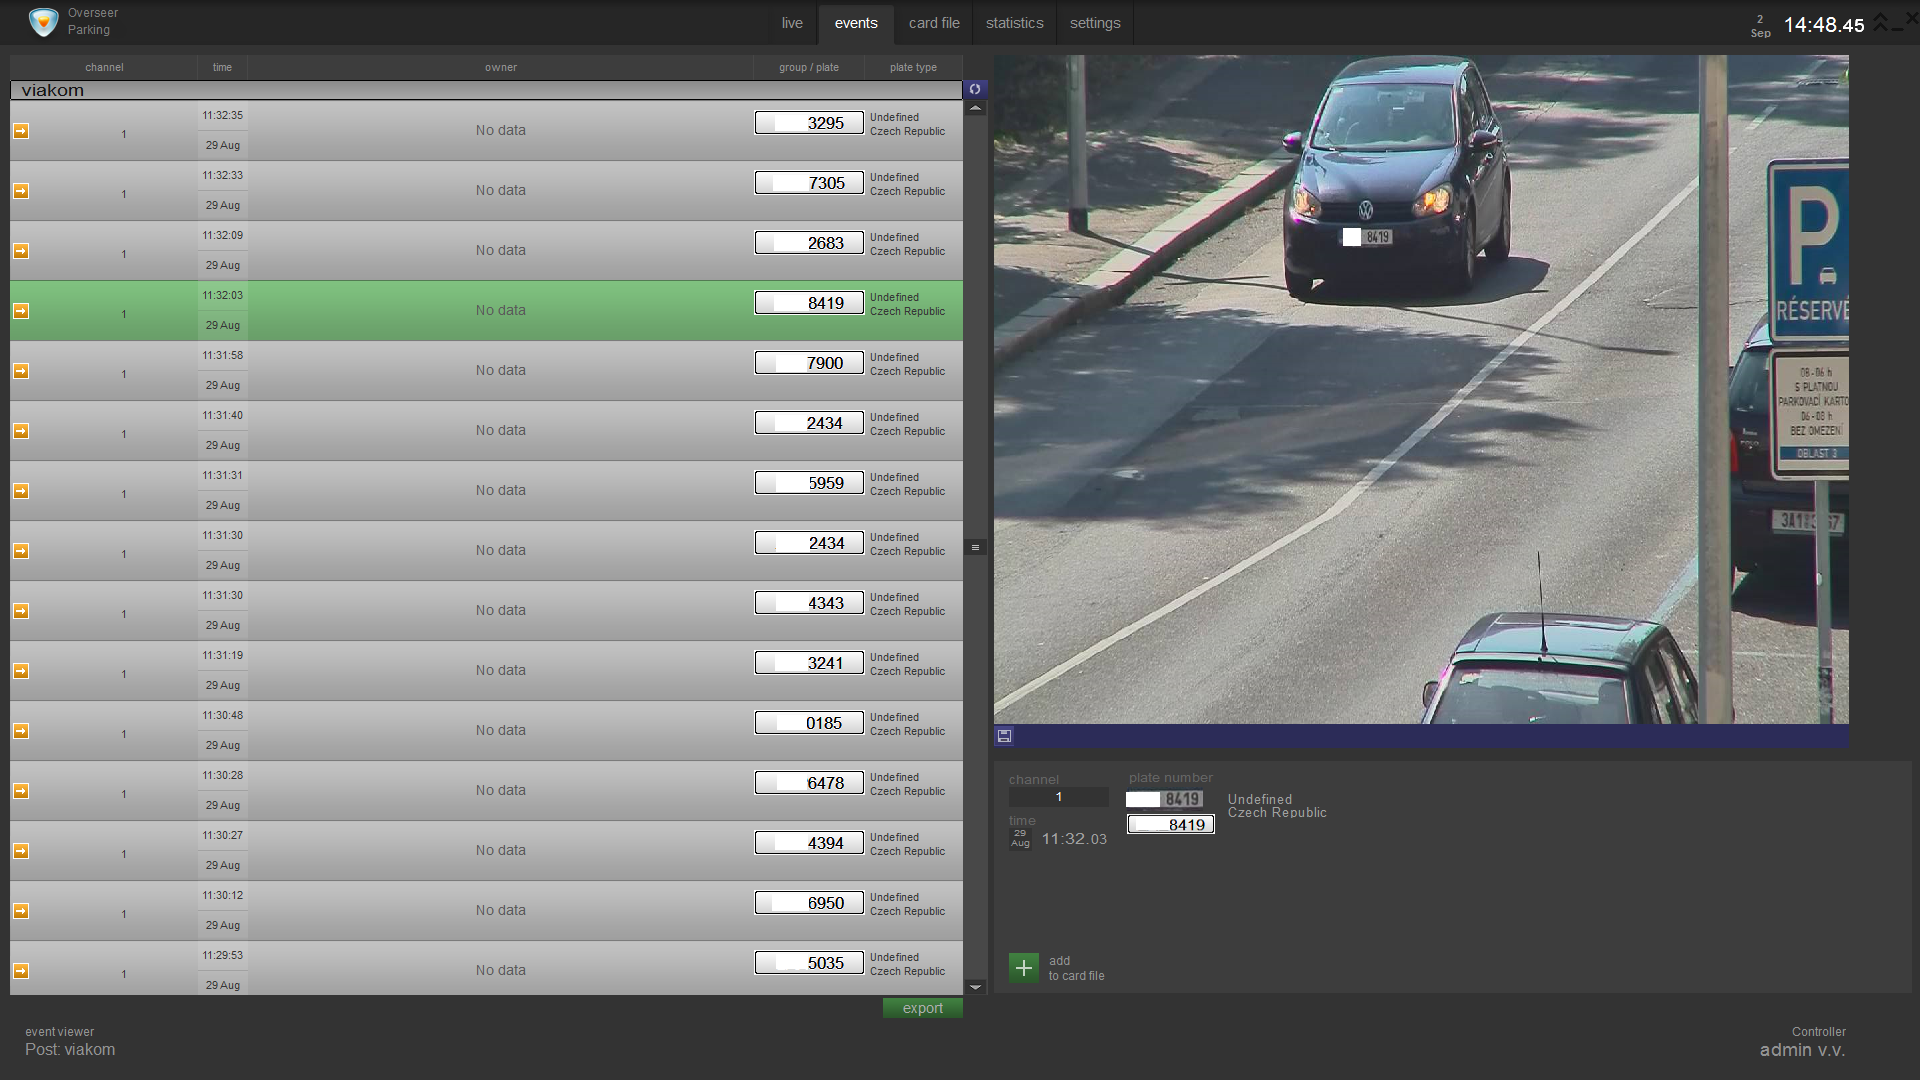The height and width of the screenshot is (1080, 1920).
Task: Collapse the window header with double chevron icon
Action: tap(1881, 22)
